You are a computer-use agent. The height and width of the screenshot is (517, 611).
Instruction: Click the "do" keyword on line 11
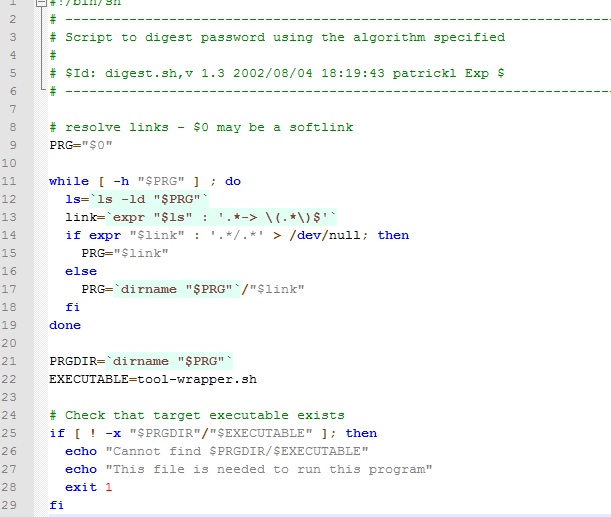[233, 181]
